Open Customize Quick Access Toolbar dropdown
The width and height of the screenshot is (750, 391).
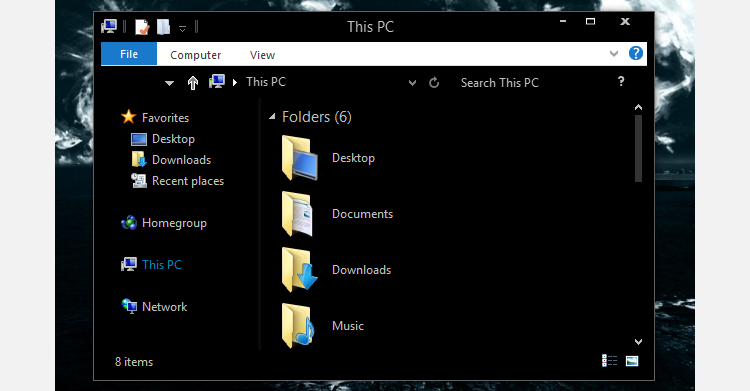(x=182, y=29)
